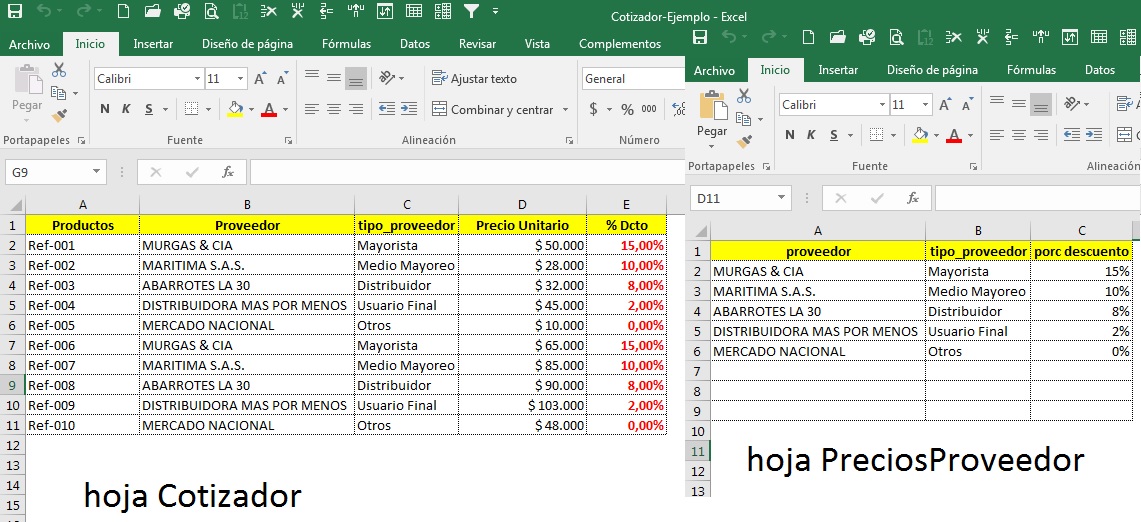Decrease font size in Cotizador window
The width and height of the screenshot is (1141, 522).
point(282,79)
